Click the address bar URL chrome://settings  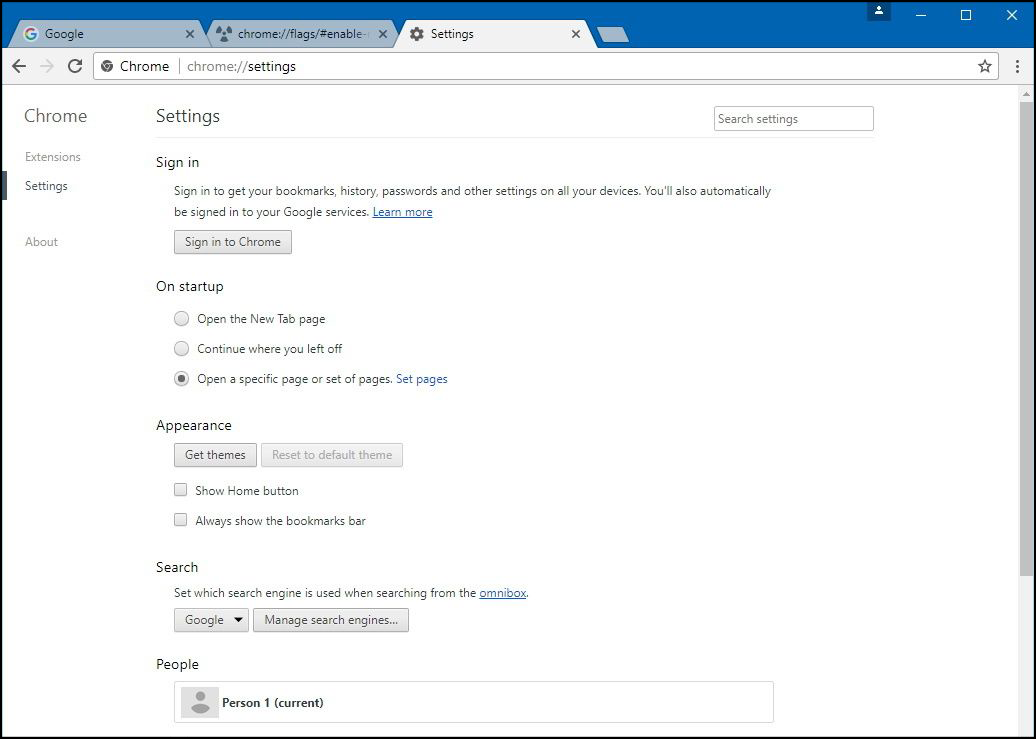241,66
